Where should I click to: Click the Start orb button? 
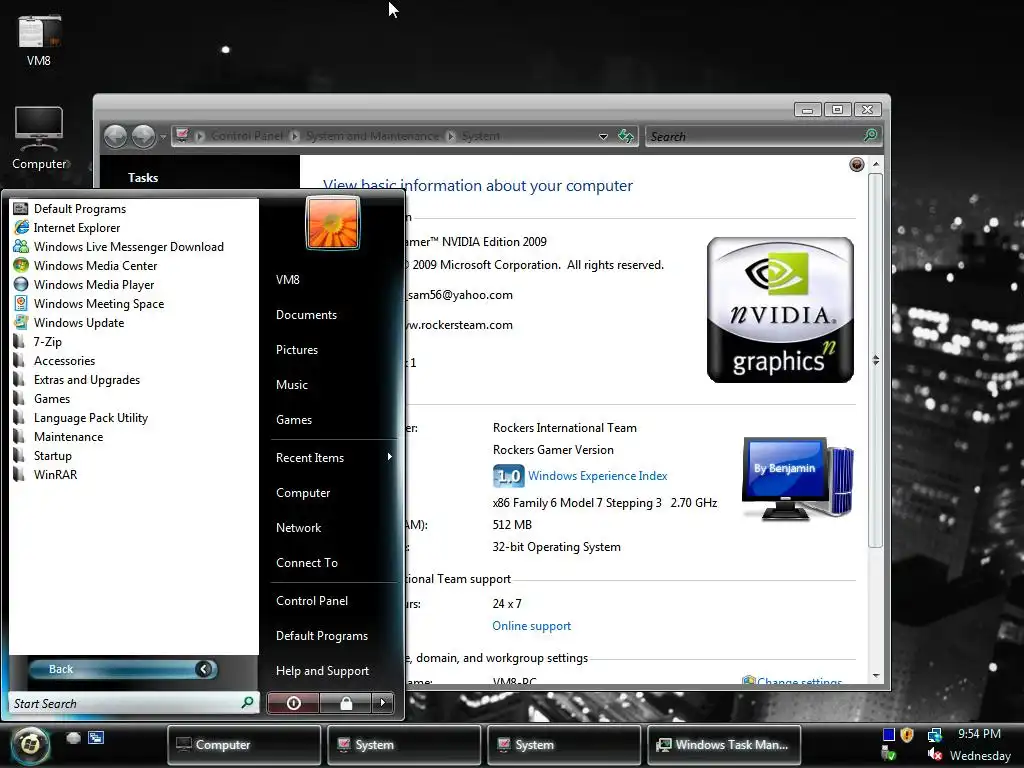pyautogui.click(x=29, y=744)
